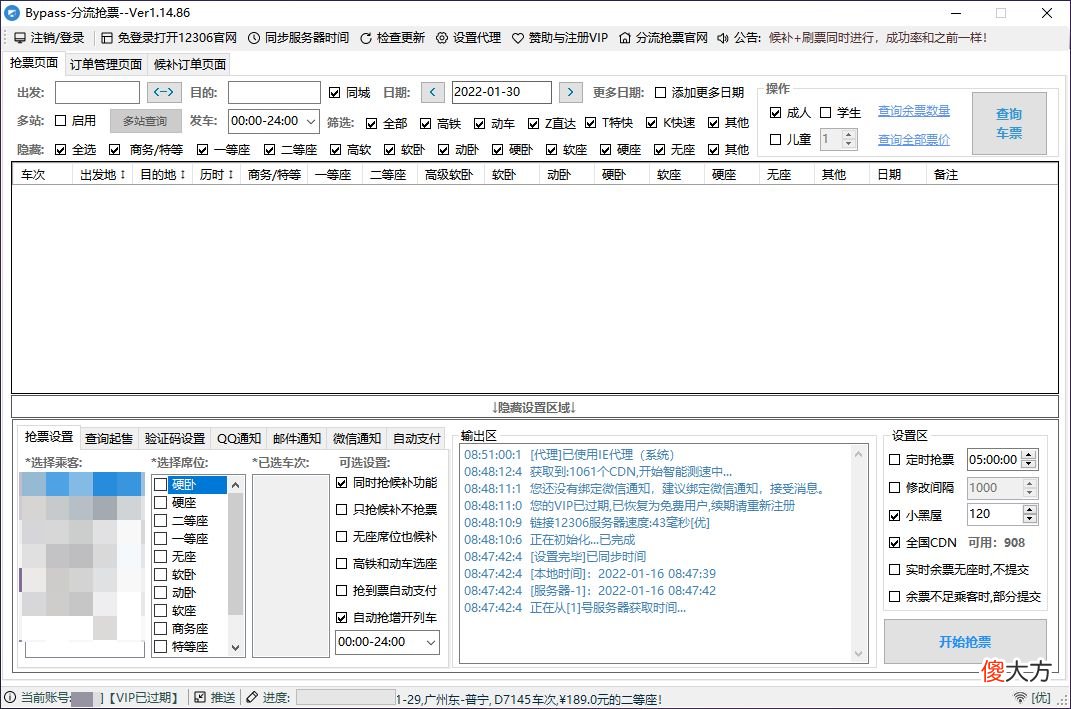Click 查询车票 button

click(x=1009, y=124)
